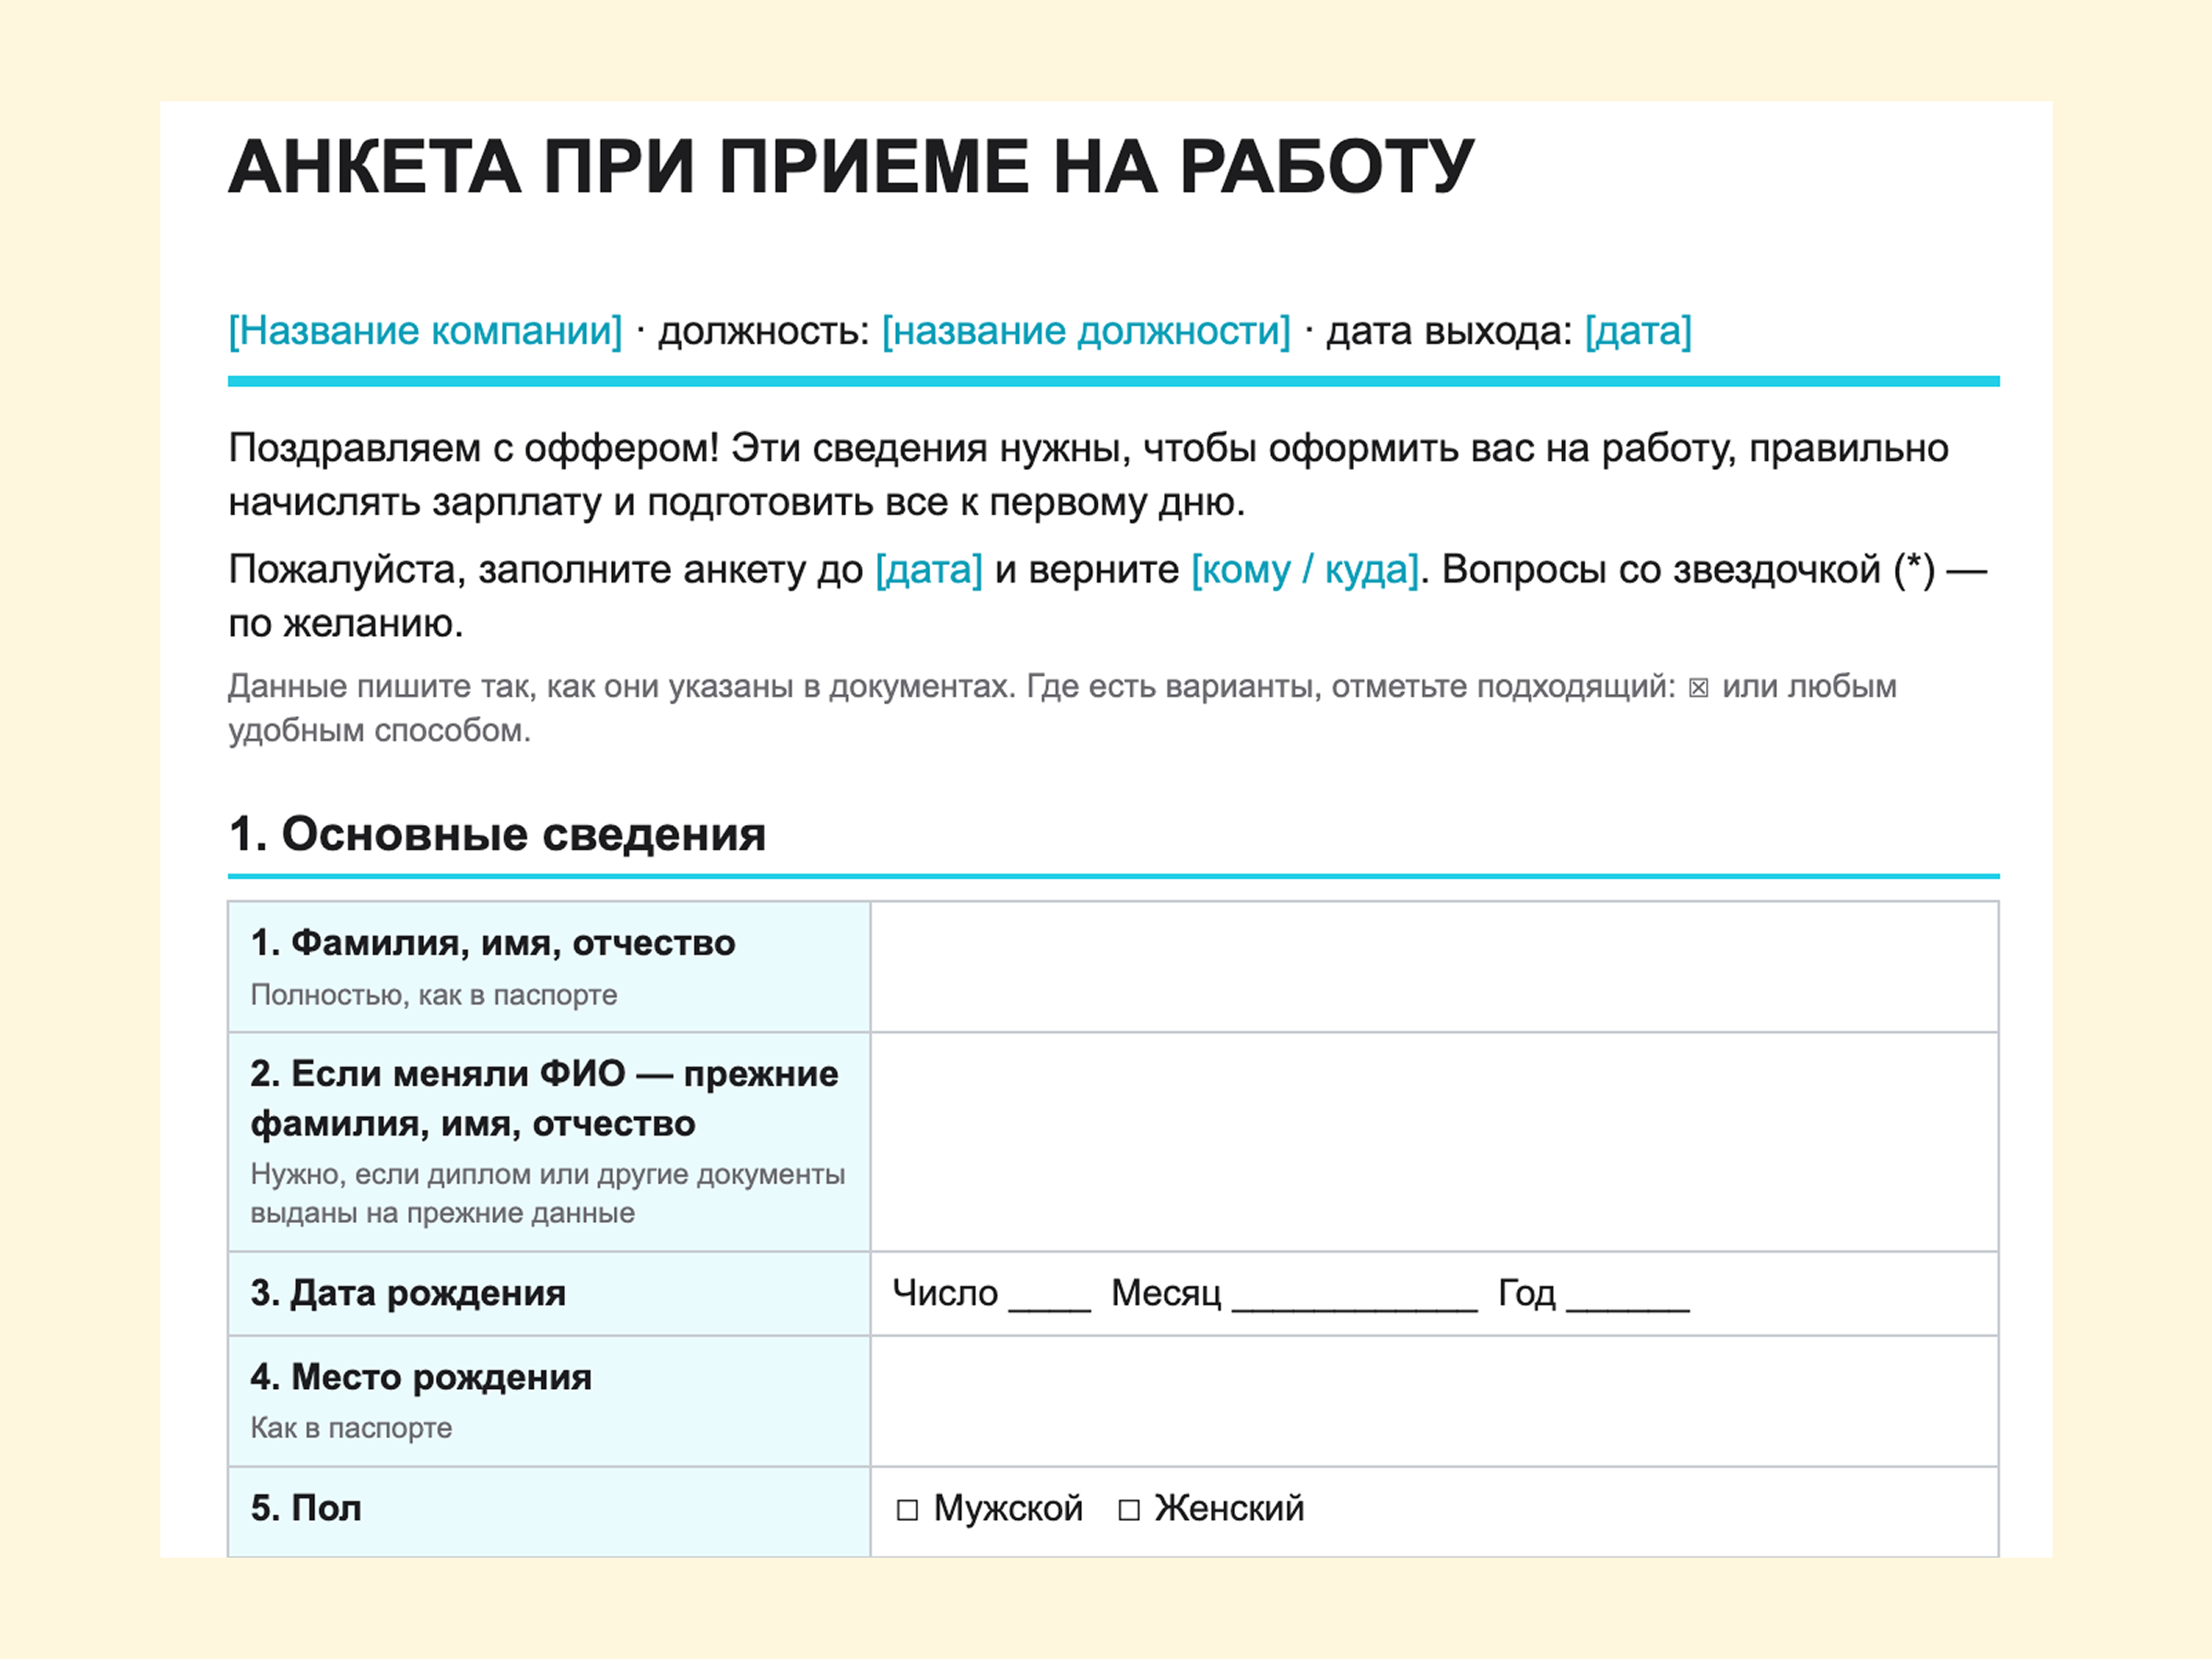Click the label 1. Фамилия, имя, отчество
Viewport: 2212px width, 1659px height.
click(493, 943)
